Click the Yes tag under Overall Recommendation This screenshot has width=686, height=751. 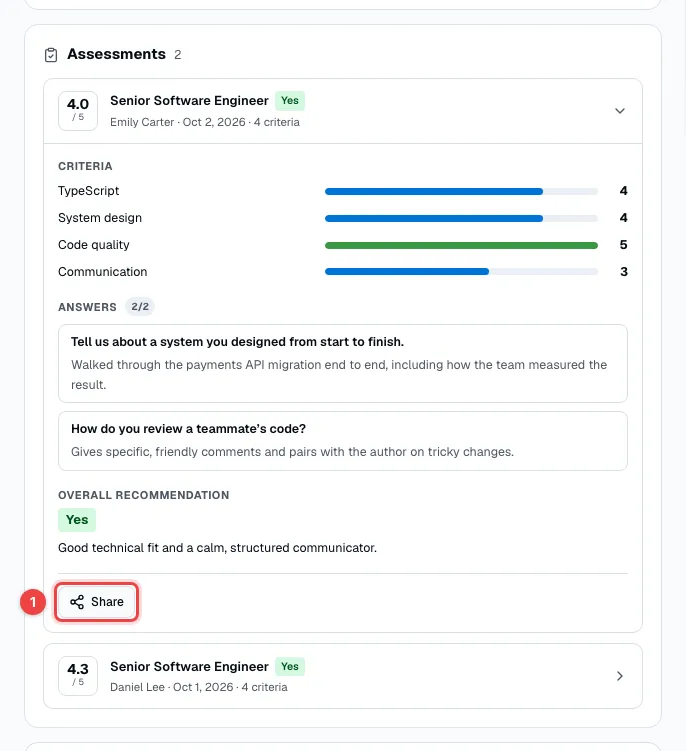pos(77,520)
